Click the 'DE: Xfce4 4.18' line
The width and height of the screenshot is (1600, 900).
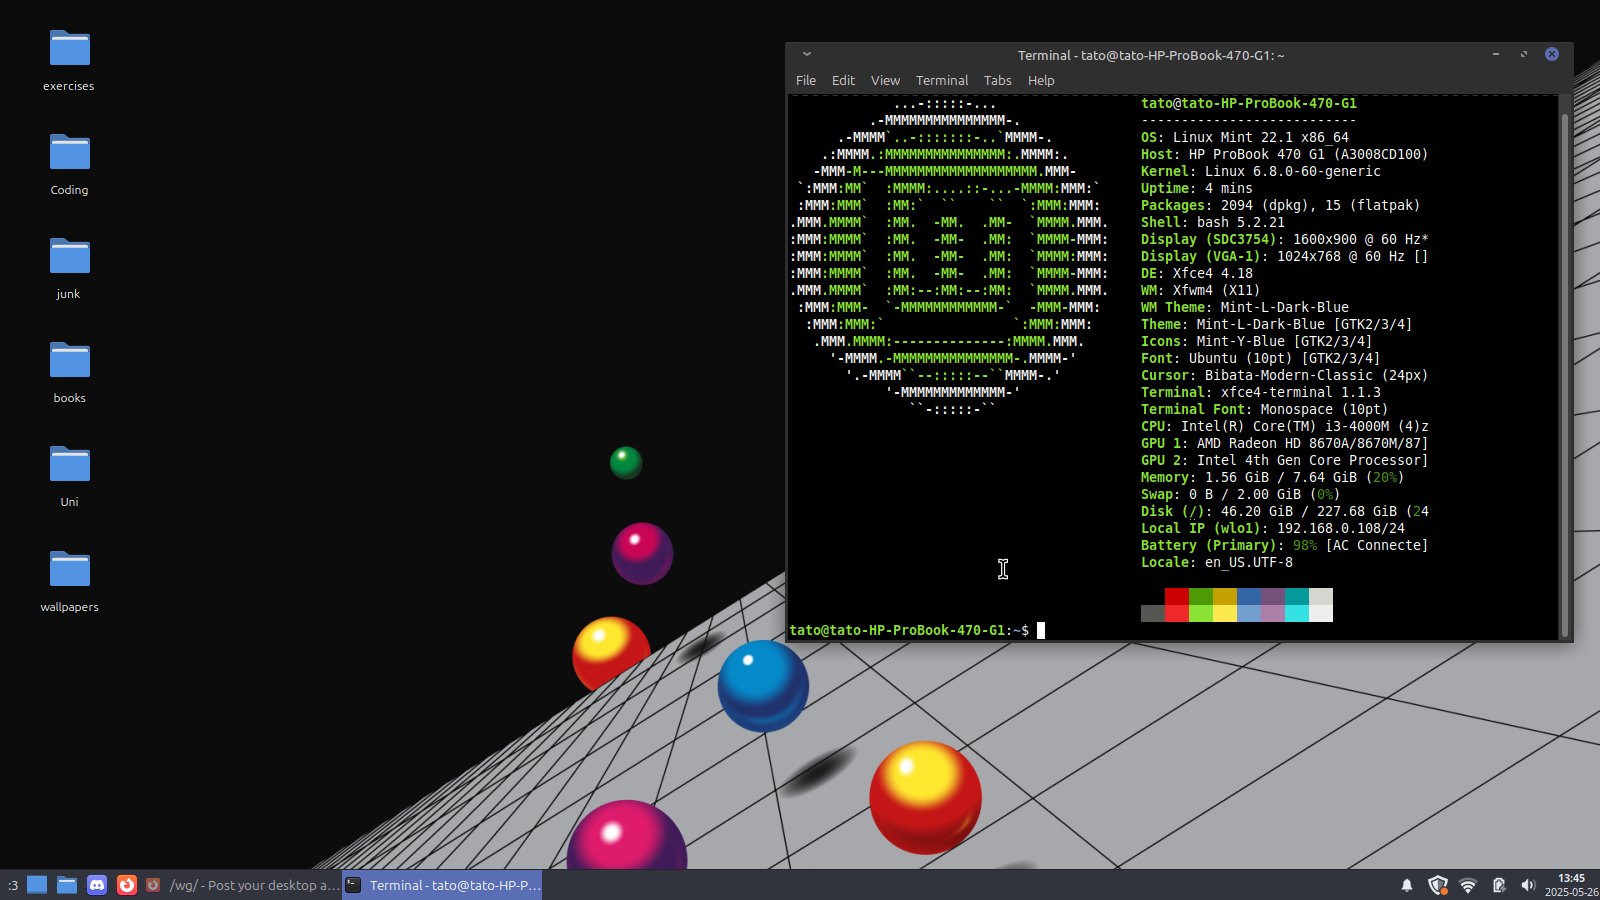1197,273
